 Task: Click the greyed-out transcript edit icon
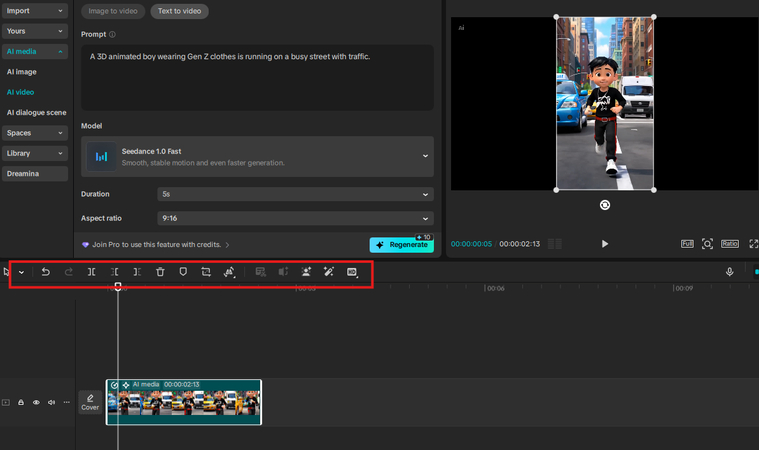260,272
